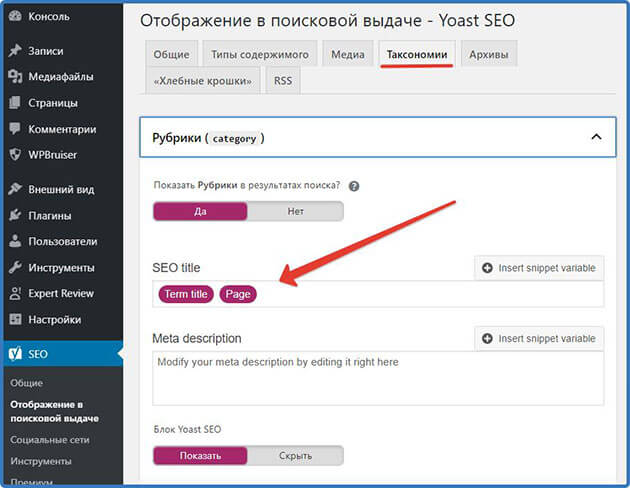Open the Архивы tab
Viewport: 630px width, 488px height.
coord(489,54)
